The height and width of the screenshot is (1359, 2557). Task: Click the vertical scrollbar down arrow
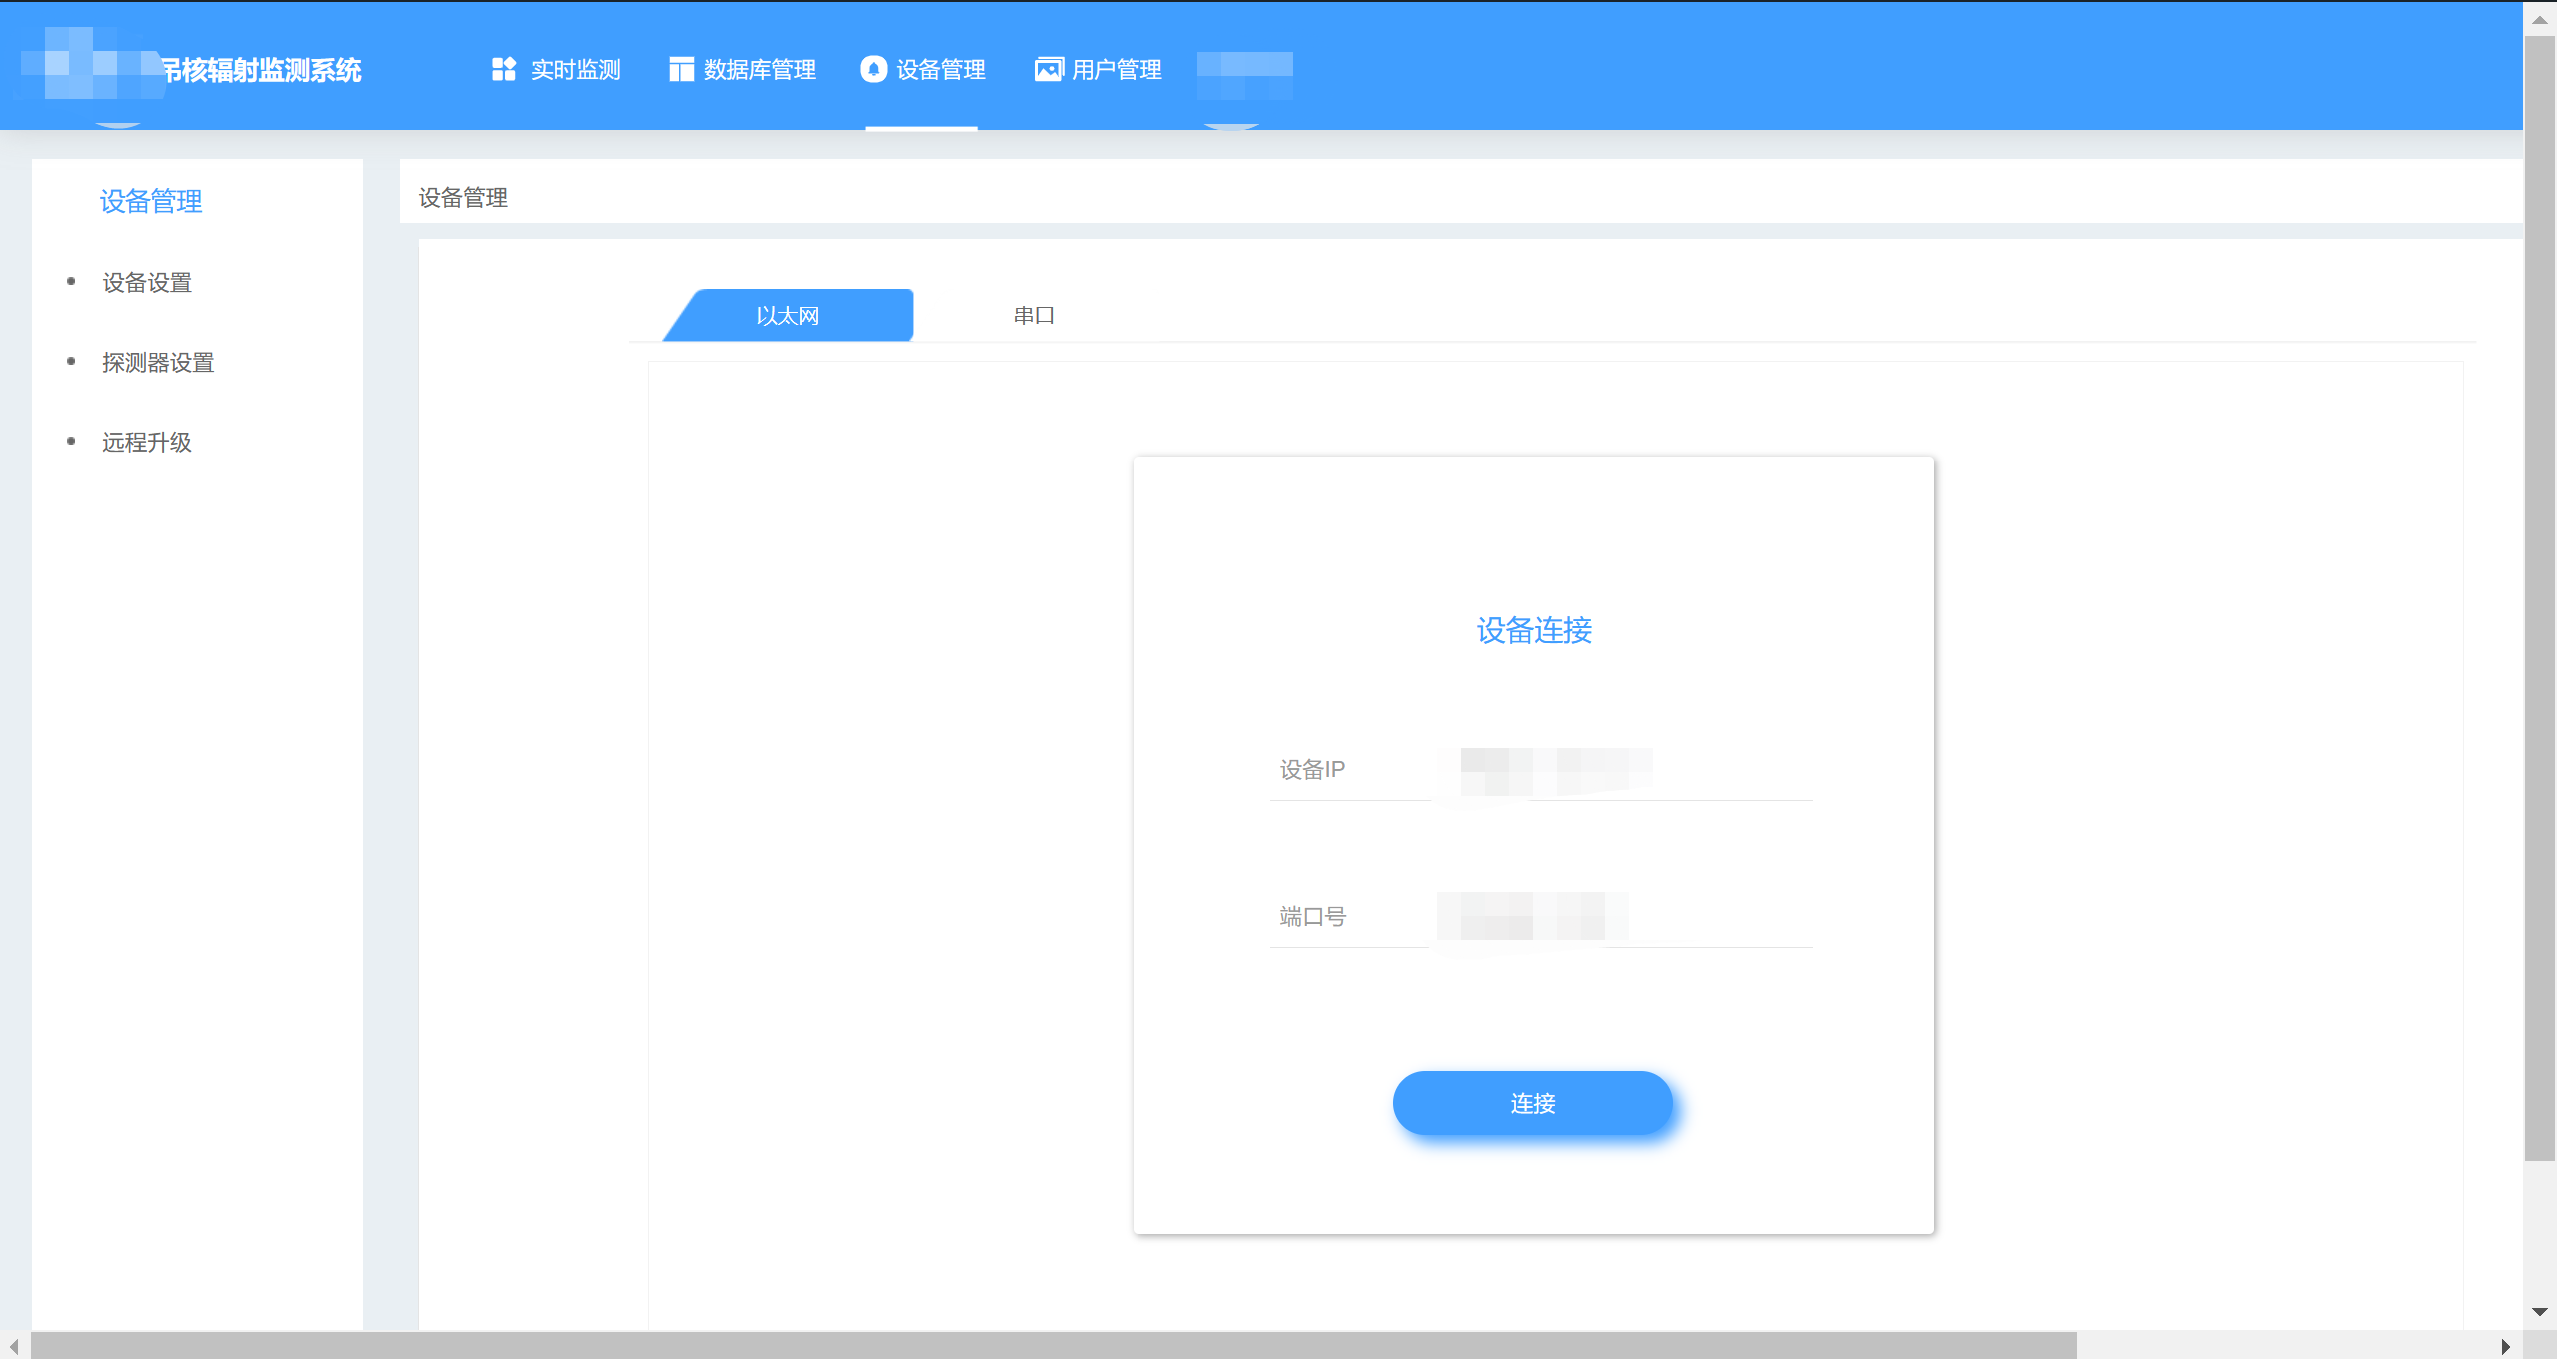tap(2540, 1311)
